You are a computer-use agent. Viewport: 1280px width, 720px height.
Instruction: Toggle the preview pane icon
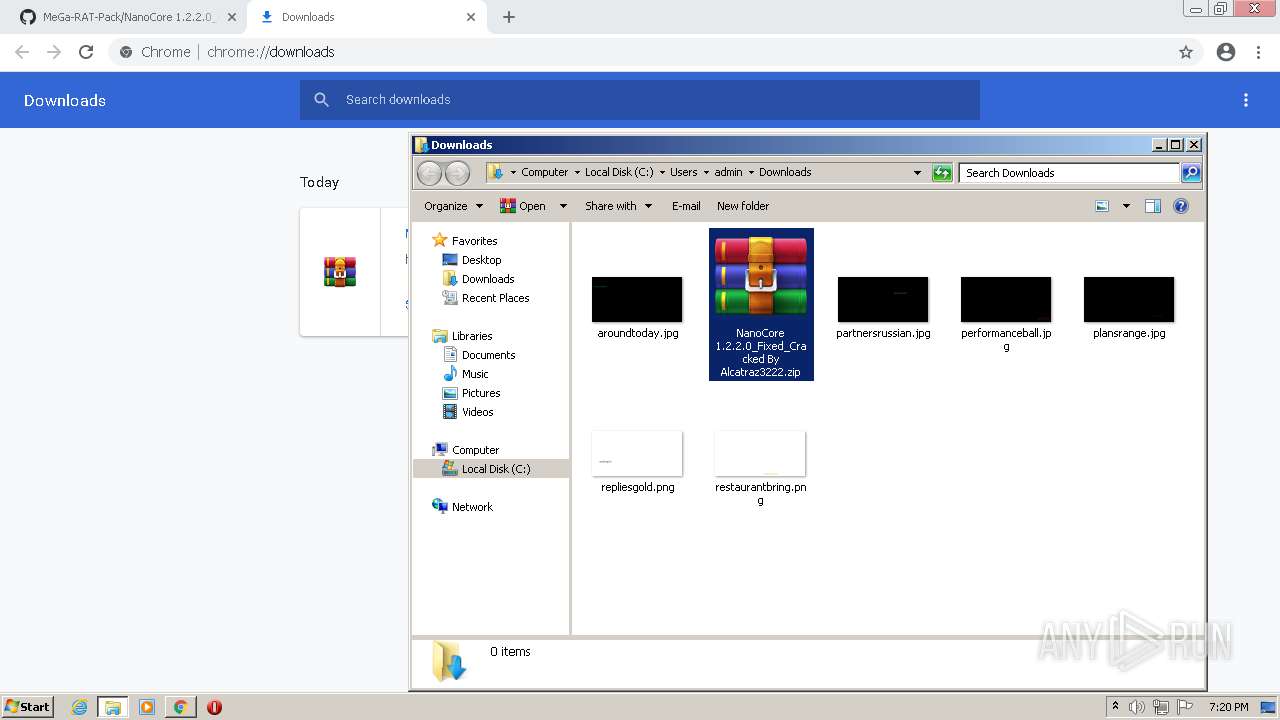tap(1153, 206)
